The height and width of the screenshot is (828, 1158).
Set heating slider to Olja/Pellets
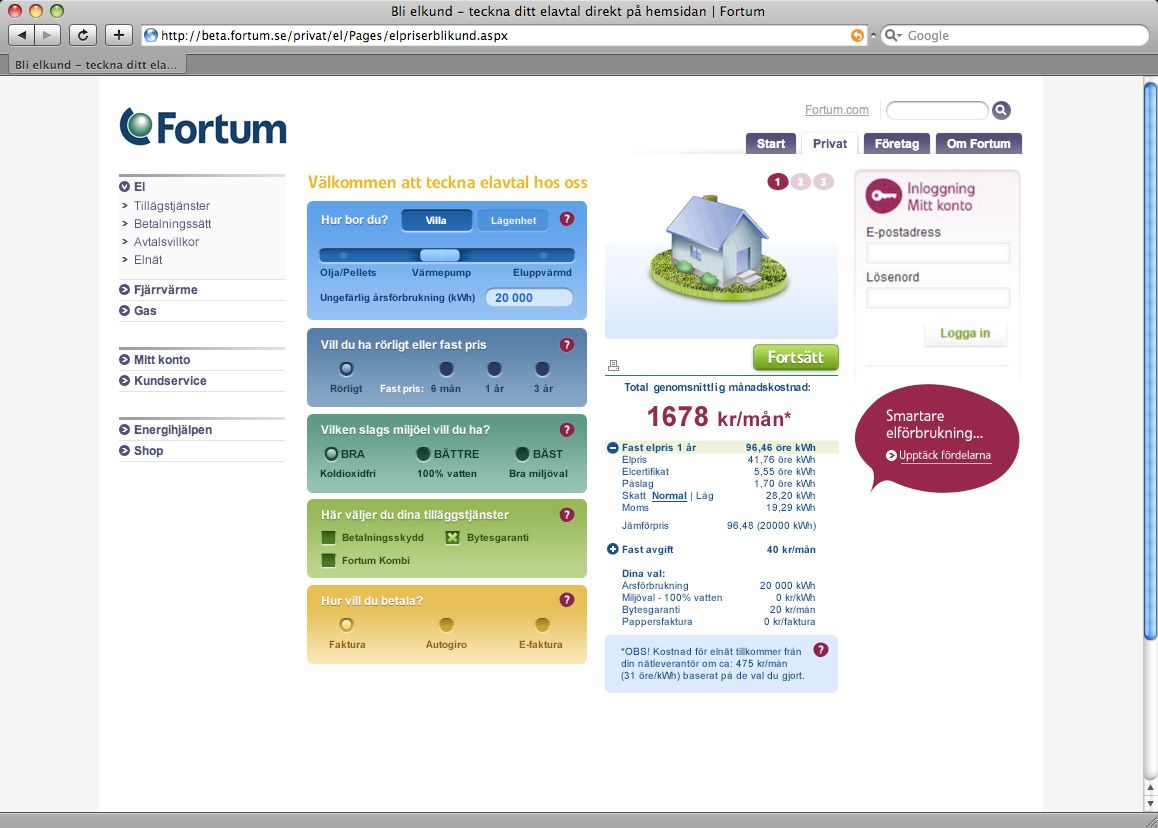[344, 256]
